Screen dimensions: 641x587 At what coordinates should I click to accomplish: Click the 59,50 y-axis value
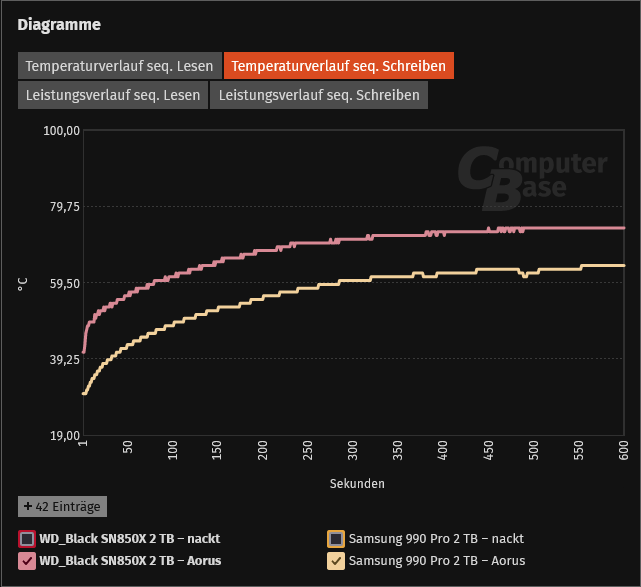[x=65, y=283]
